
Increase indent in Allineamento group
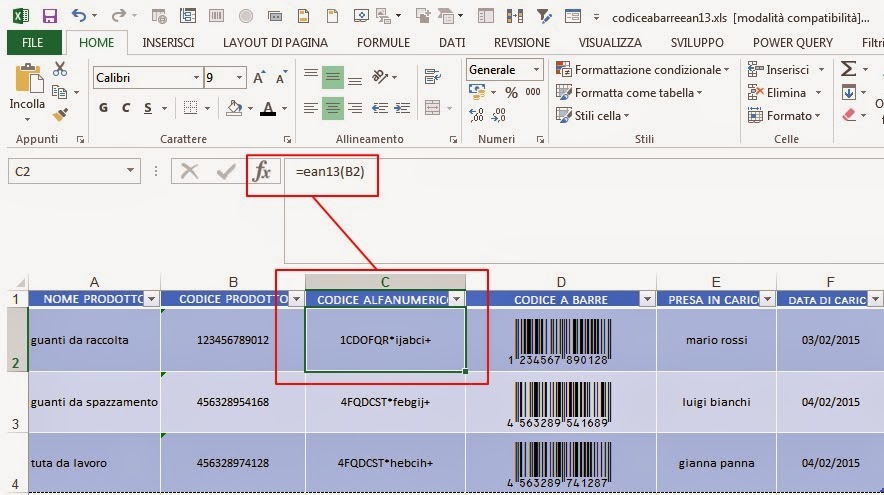pyautogui.click(x=402, y=108)
